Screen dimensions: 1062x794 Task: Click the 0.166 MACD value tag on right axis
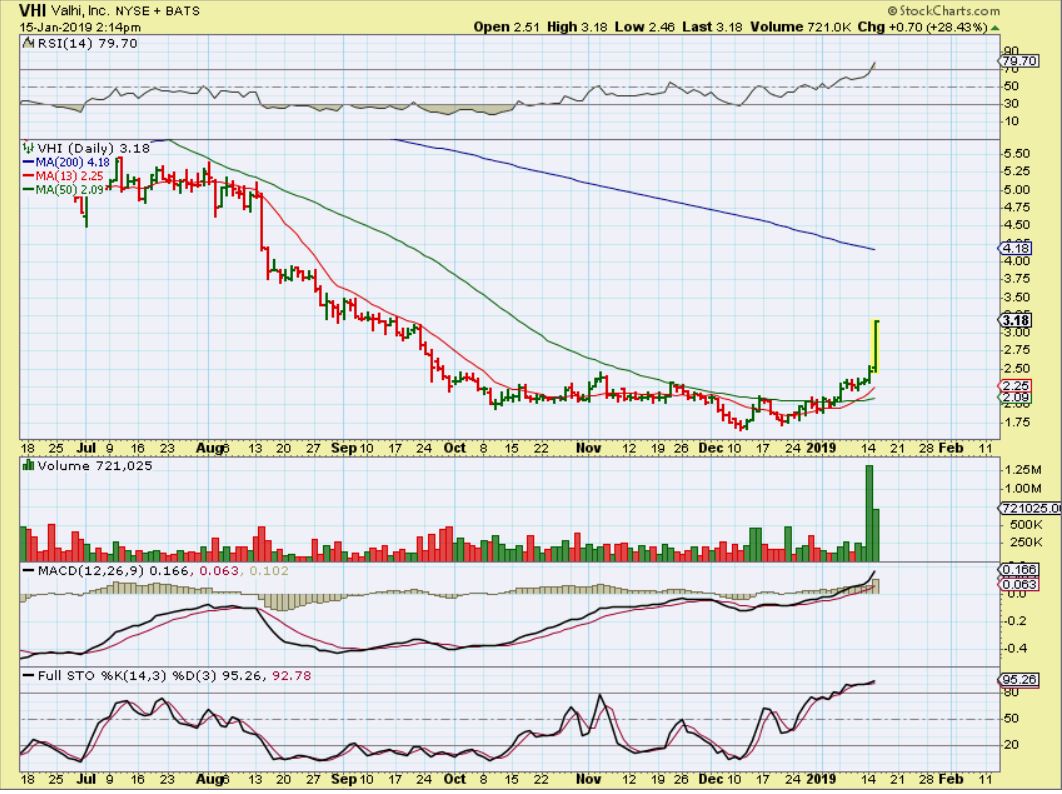pos(1019,570)
